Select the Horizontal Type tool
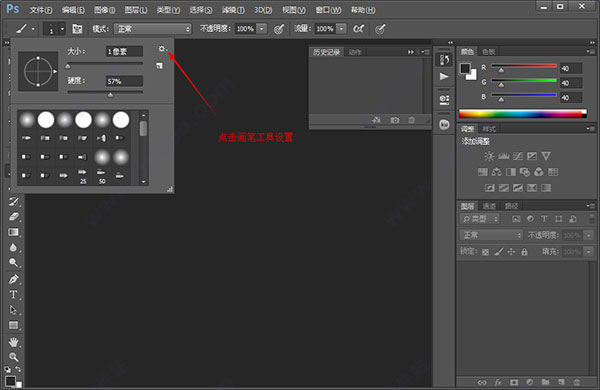Screen dimensions: 600x390 pos(13,294)
